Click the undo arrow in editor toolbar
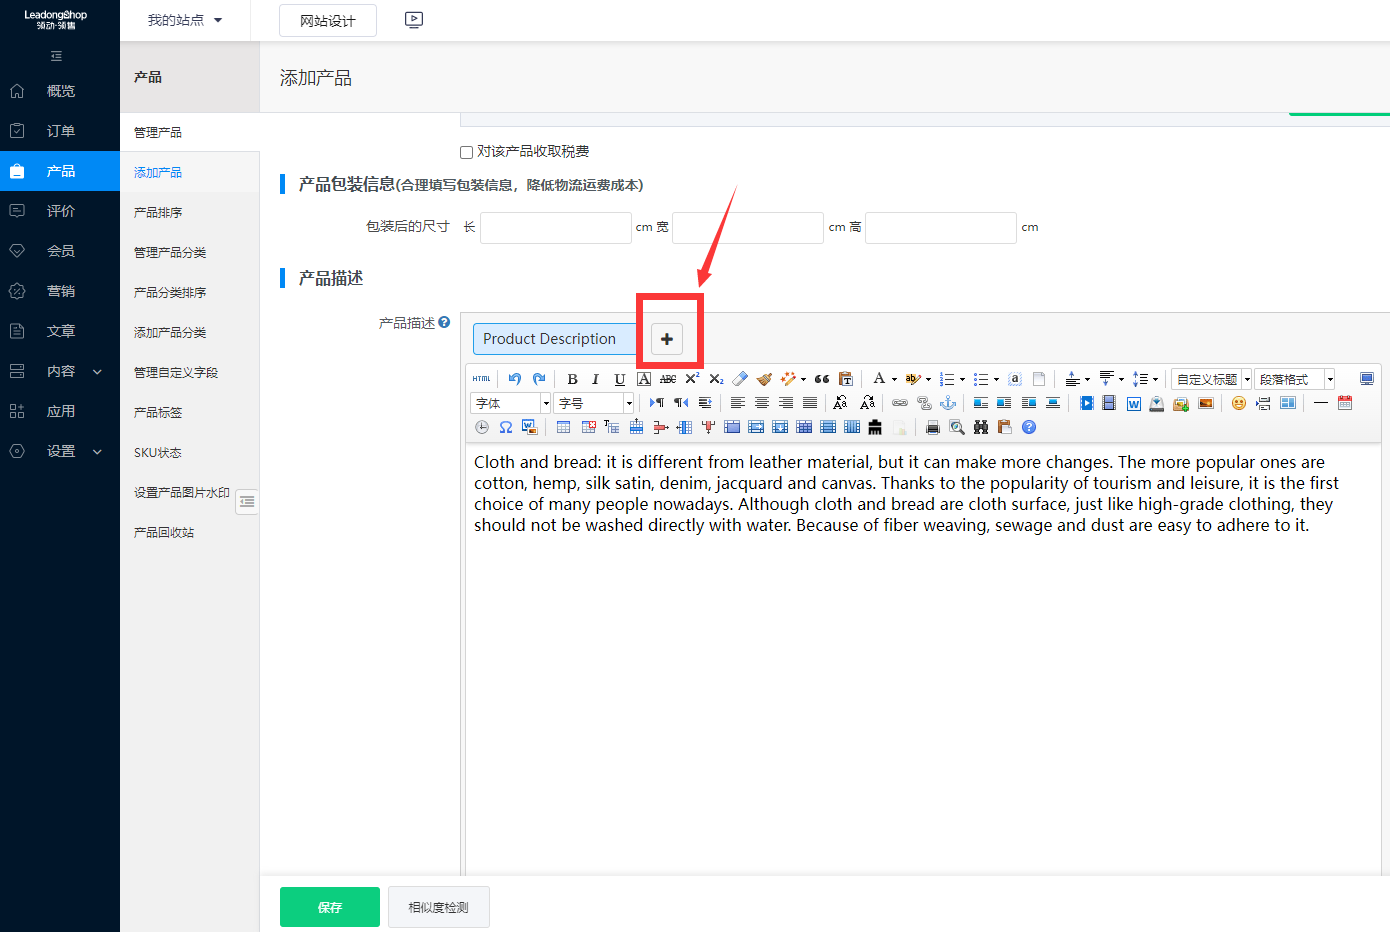This screenshot has width=1390, height=932. (514, 379)
